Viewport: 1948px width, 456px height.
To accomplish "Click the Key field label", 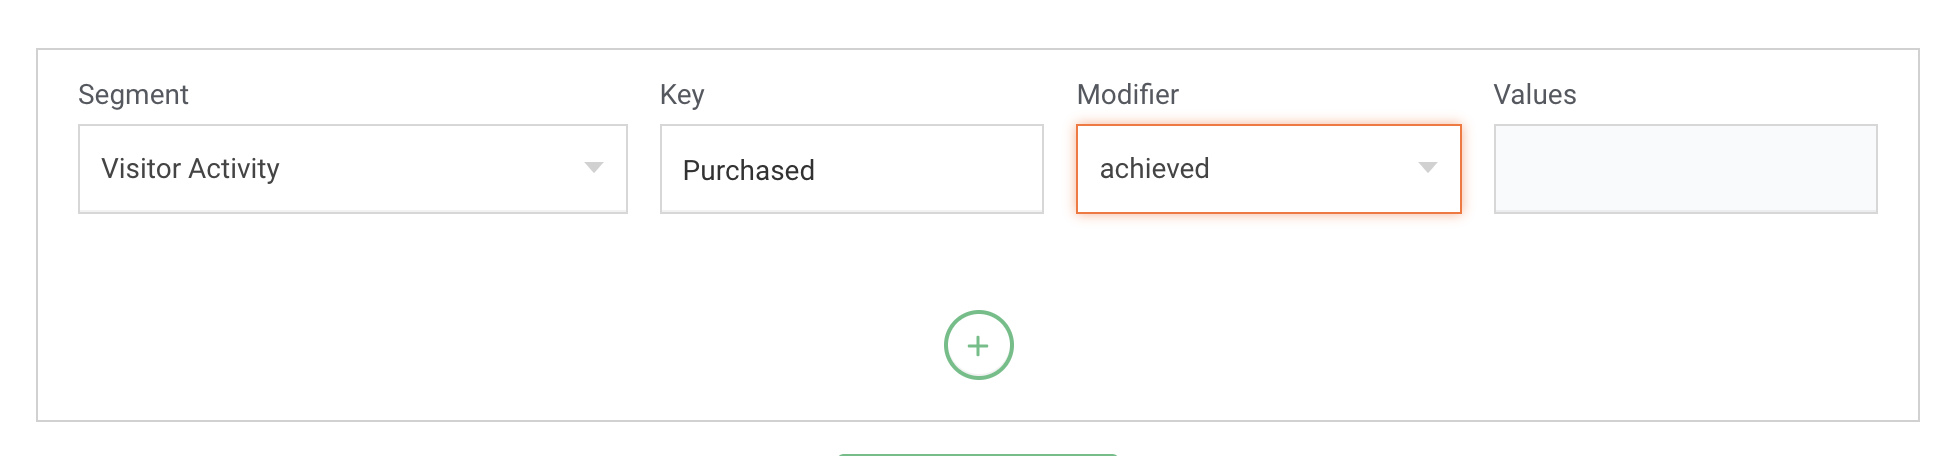I will click(682, 95).
